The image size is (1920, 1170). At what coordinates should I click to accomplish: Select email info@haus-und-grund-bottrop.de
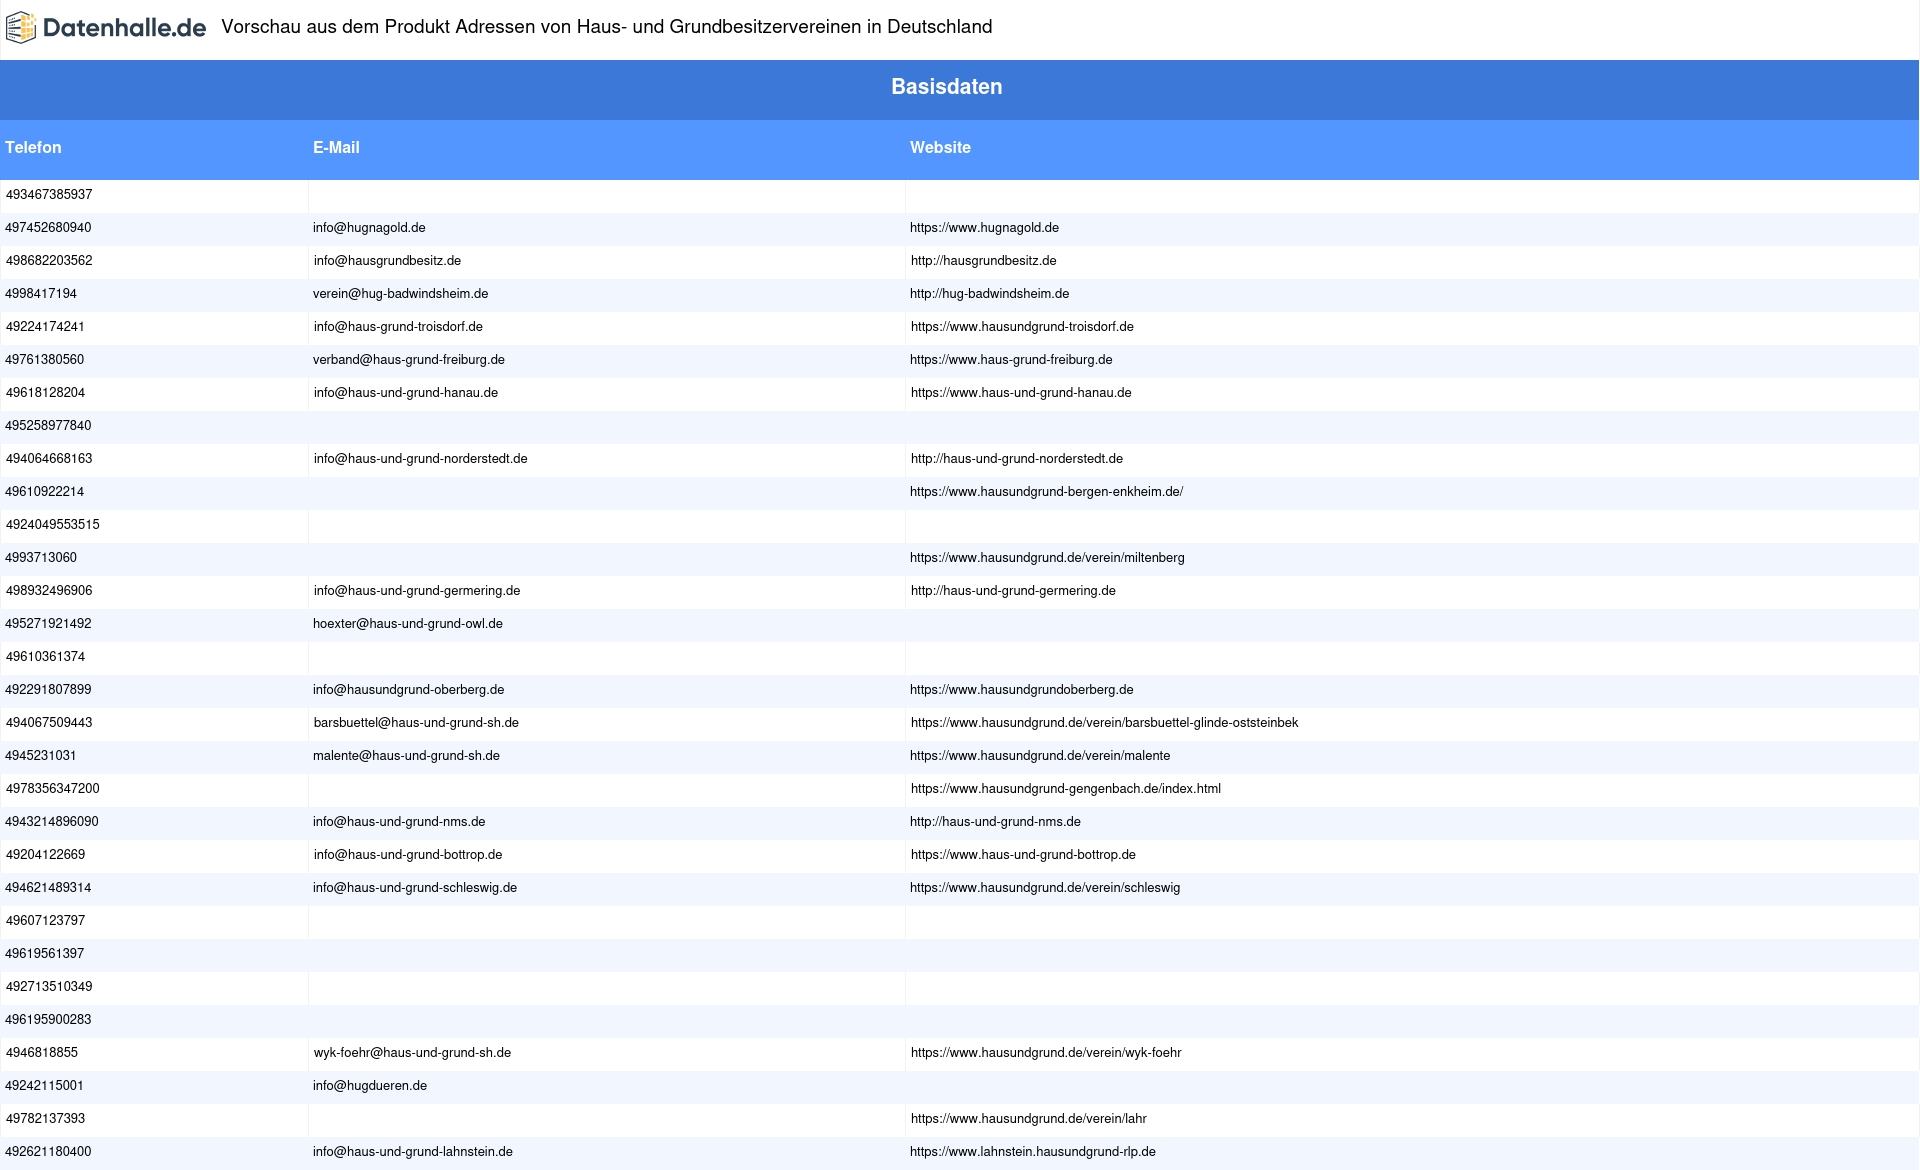click(408, 855)
